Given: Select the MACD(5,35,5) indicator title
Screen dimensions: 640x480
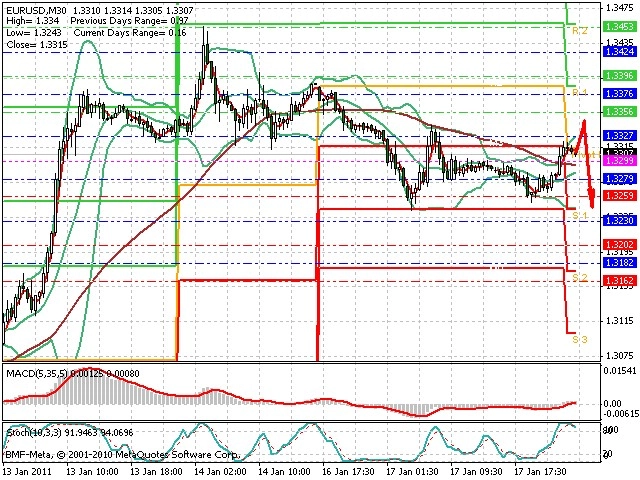Looking at the screenshot, I should (37, 373).
